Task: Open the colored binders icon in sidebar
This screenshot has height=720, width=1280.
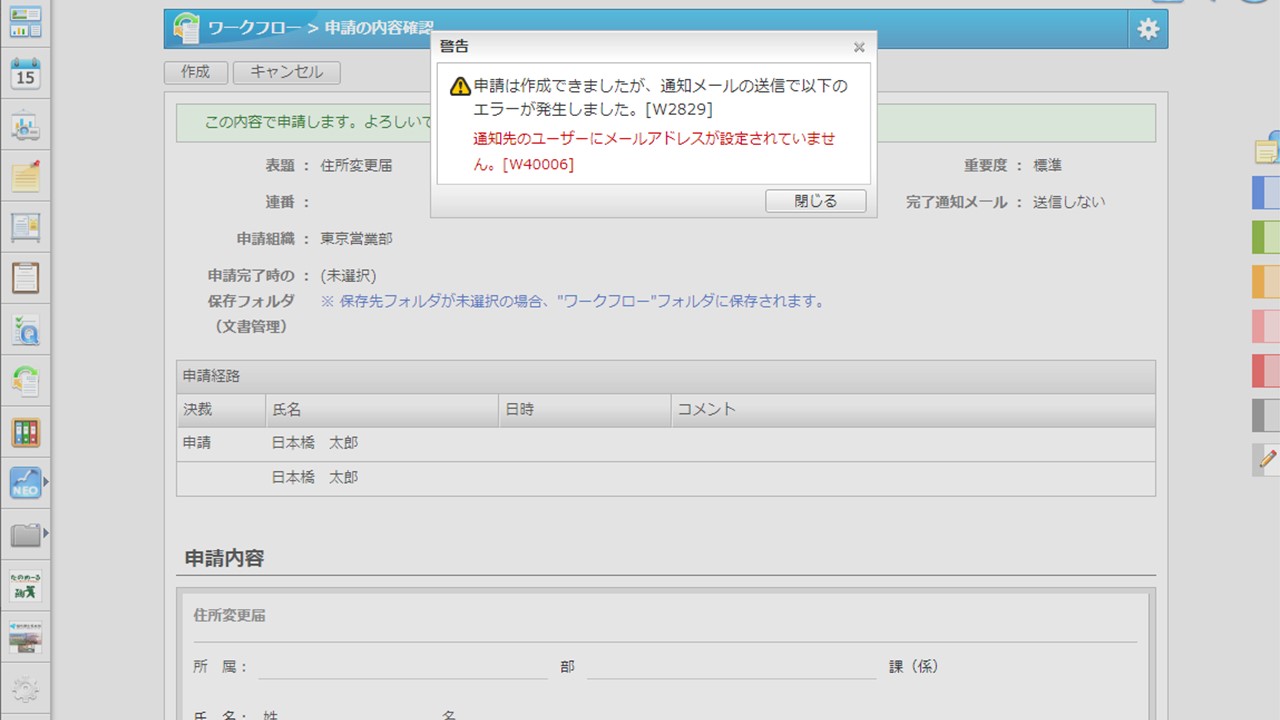Action: [25, 432]
